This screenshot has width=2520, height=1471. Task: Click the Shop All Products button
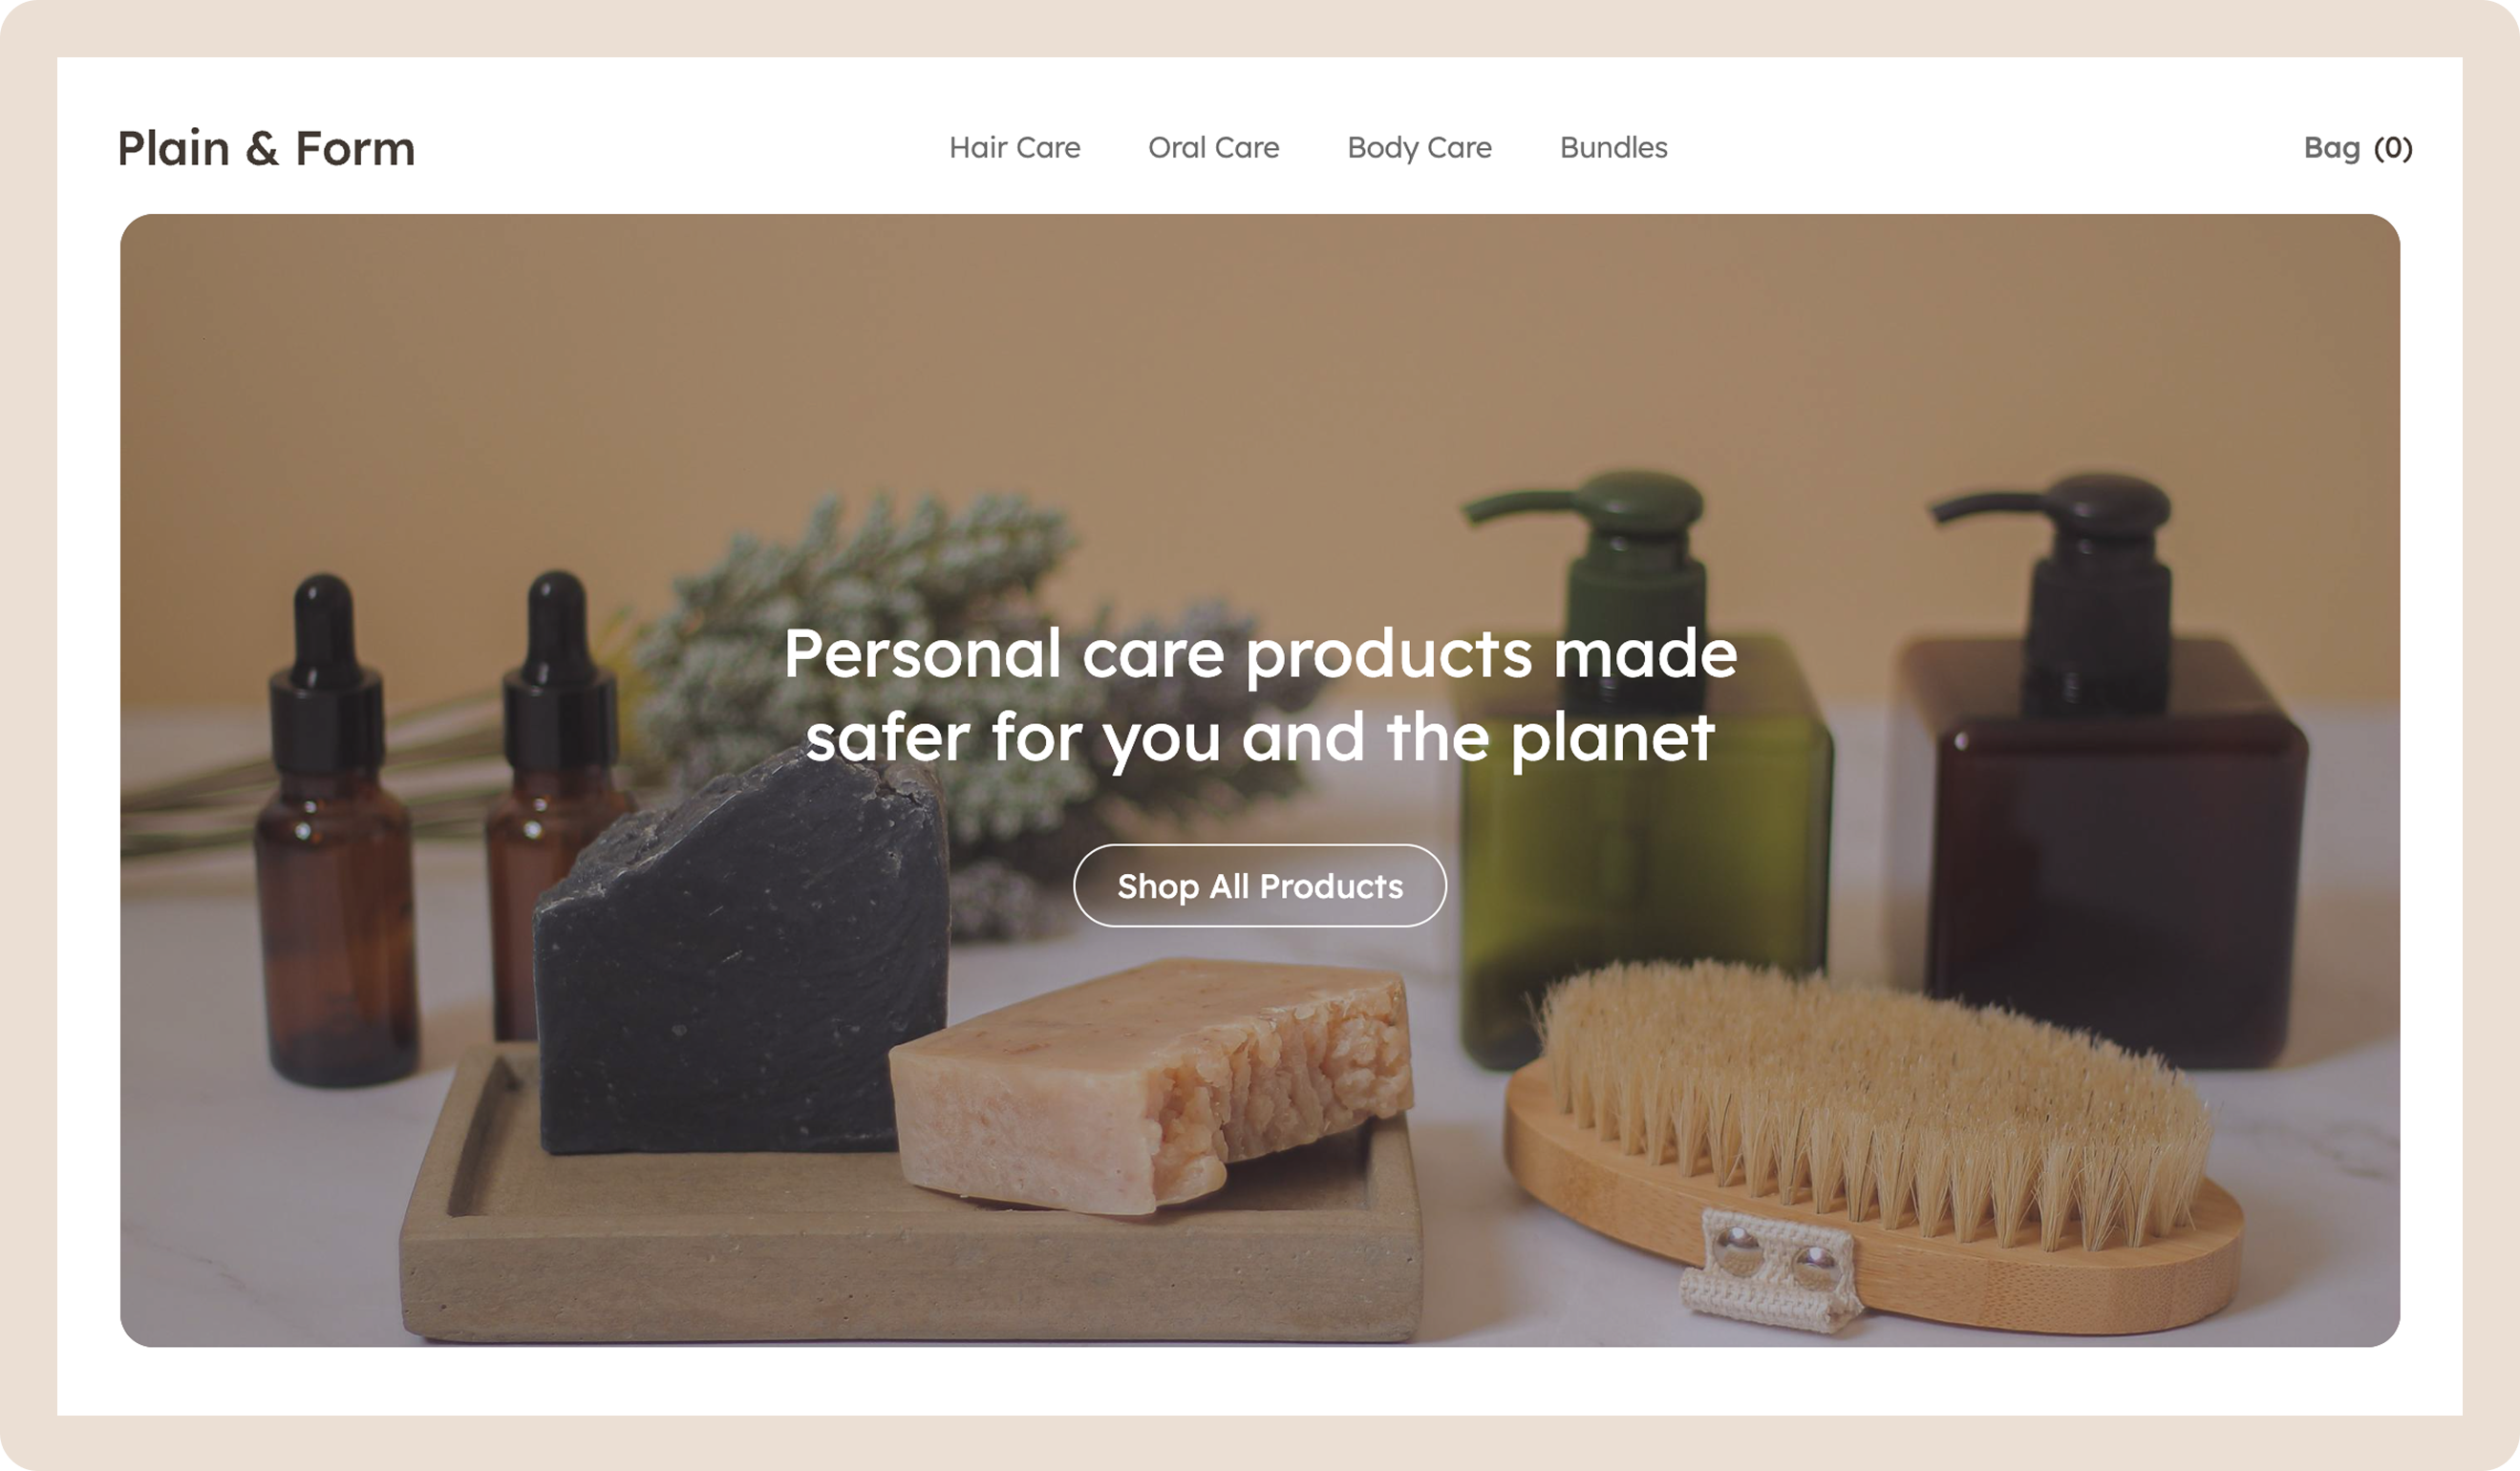click(1259, 885)
